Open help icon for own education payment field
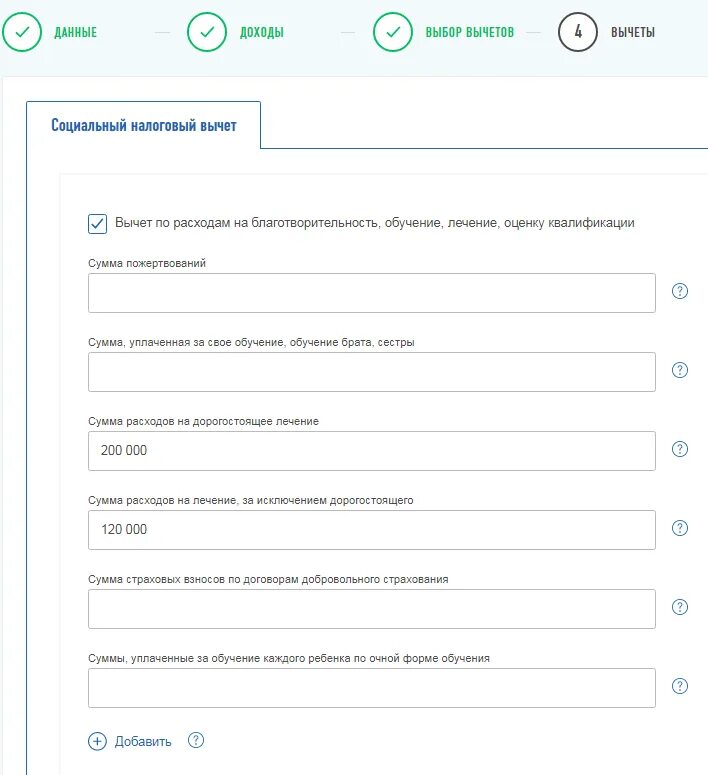The width and height of the screenshot is (708, 775). [x=680, y=370]
